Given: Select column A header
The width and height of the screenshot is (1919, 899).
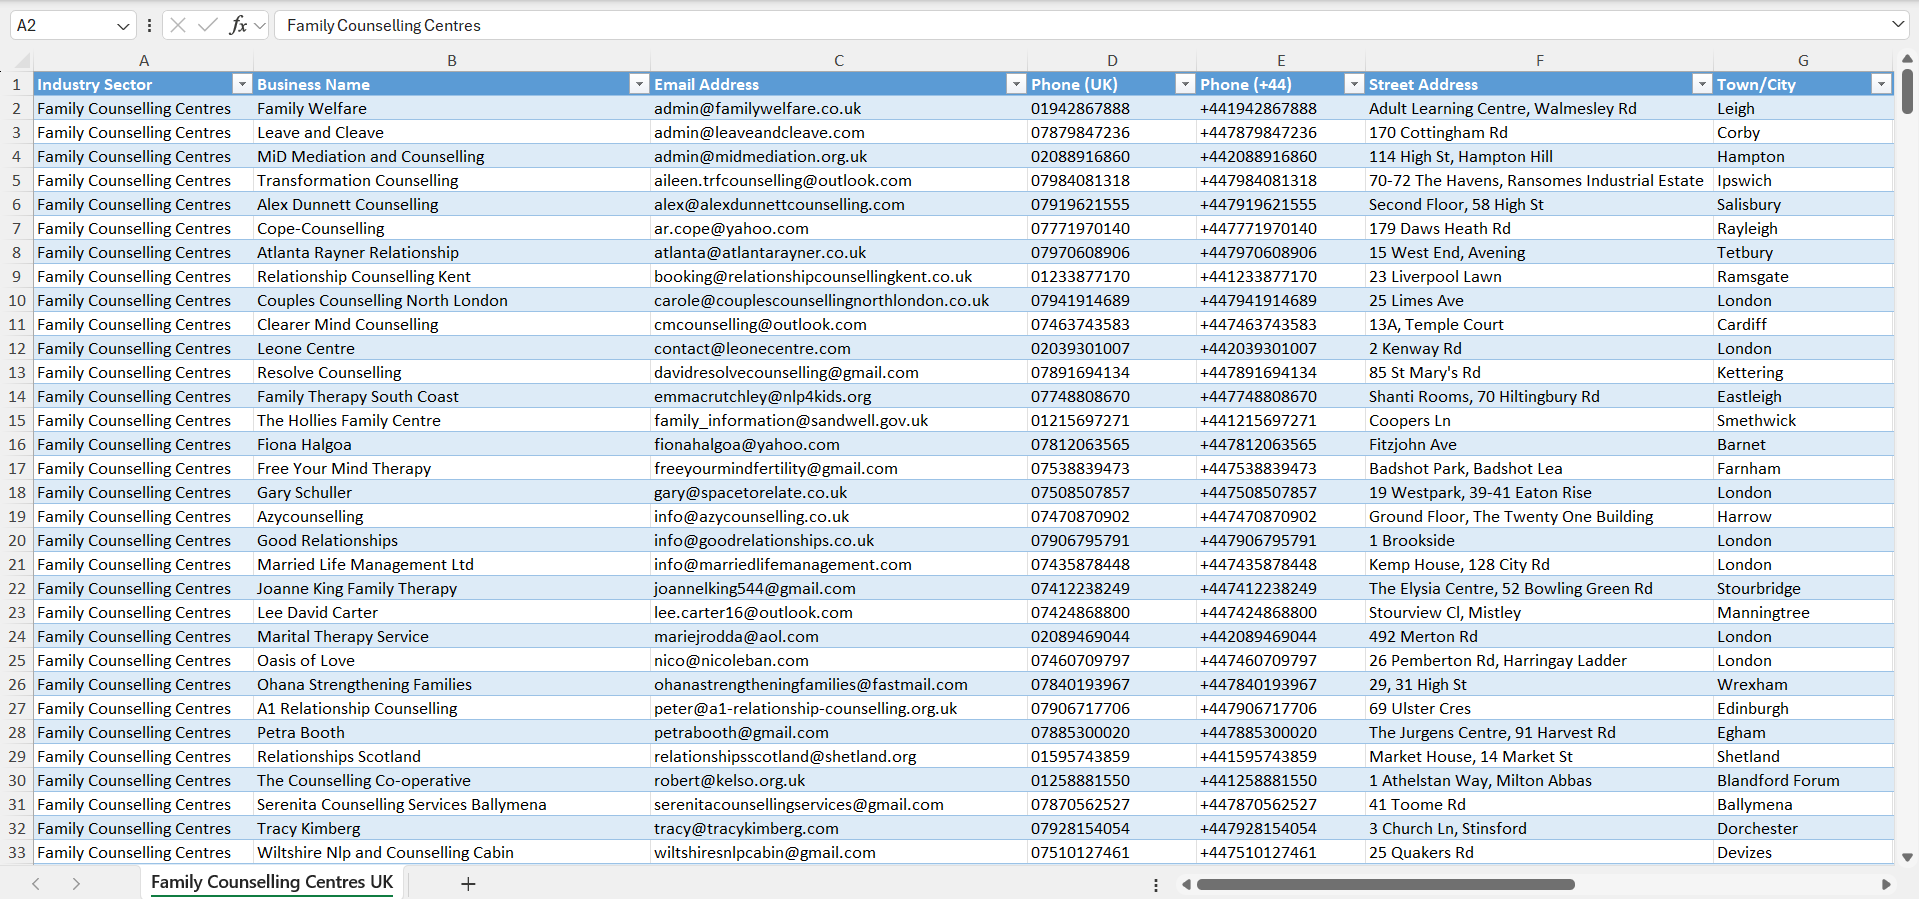Looking at the screenshot, I should pos(144,60).
